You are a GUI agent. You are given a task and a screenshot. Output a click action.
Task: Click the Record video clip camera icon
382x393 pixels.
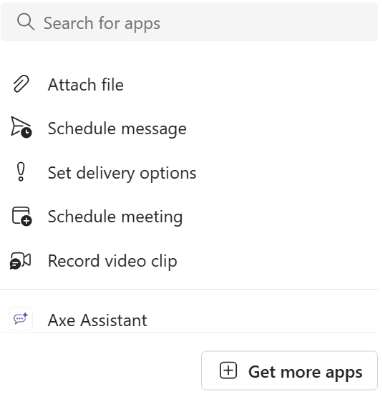click(x=20, y=260)
